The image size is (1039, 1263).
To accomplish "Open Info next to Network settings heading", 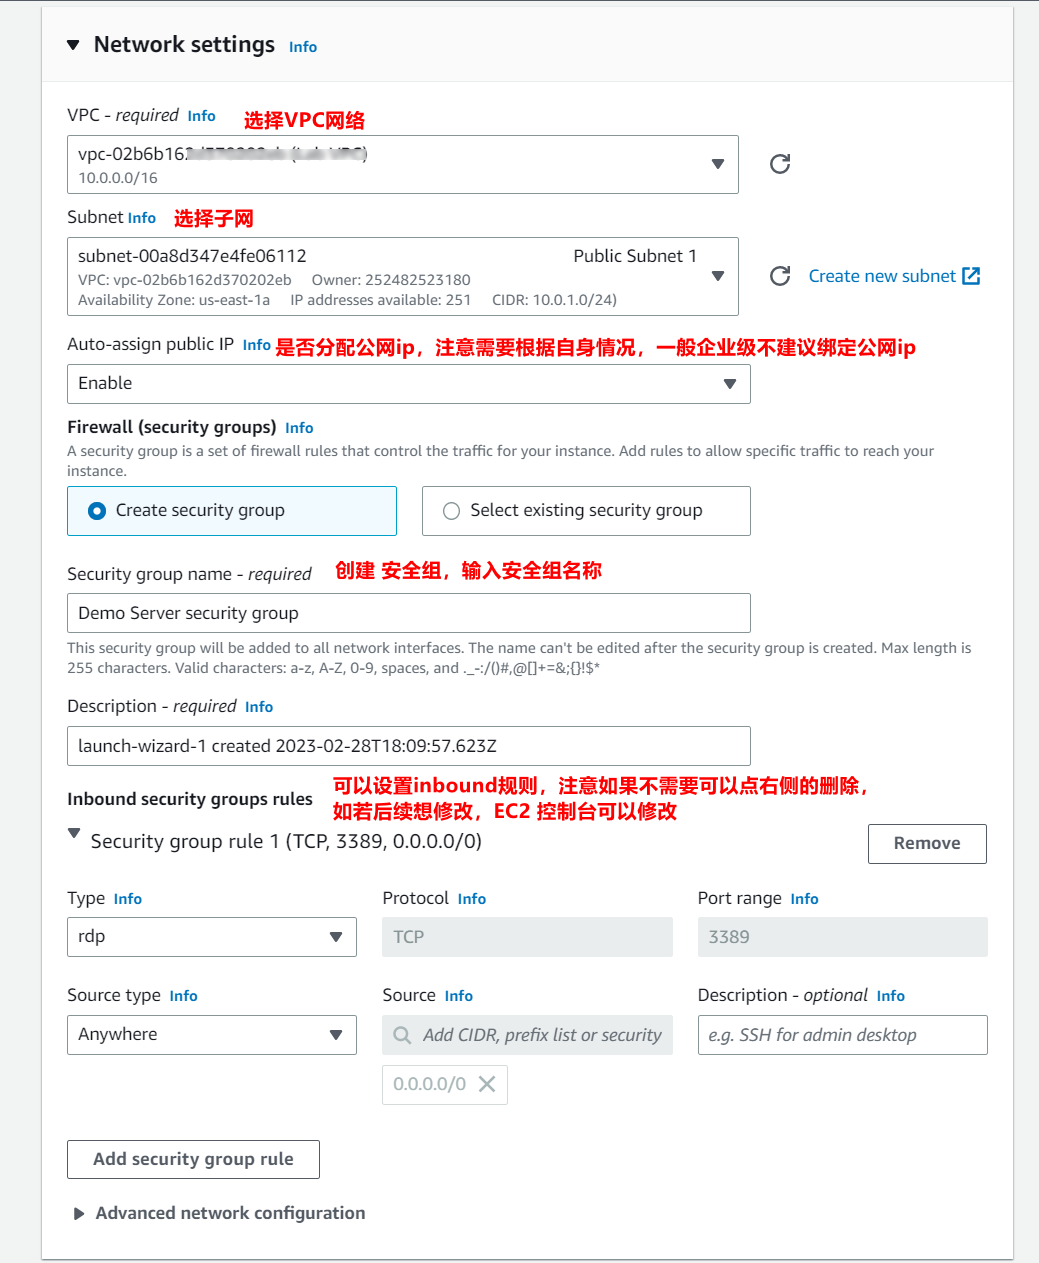I will (303, 47).
